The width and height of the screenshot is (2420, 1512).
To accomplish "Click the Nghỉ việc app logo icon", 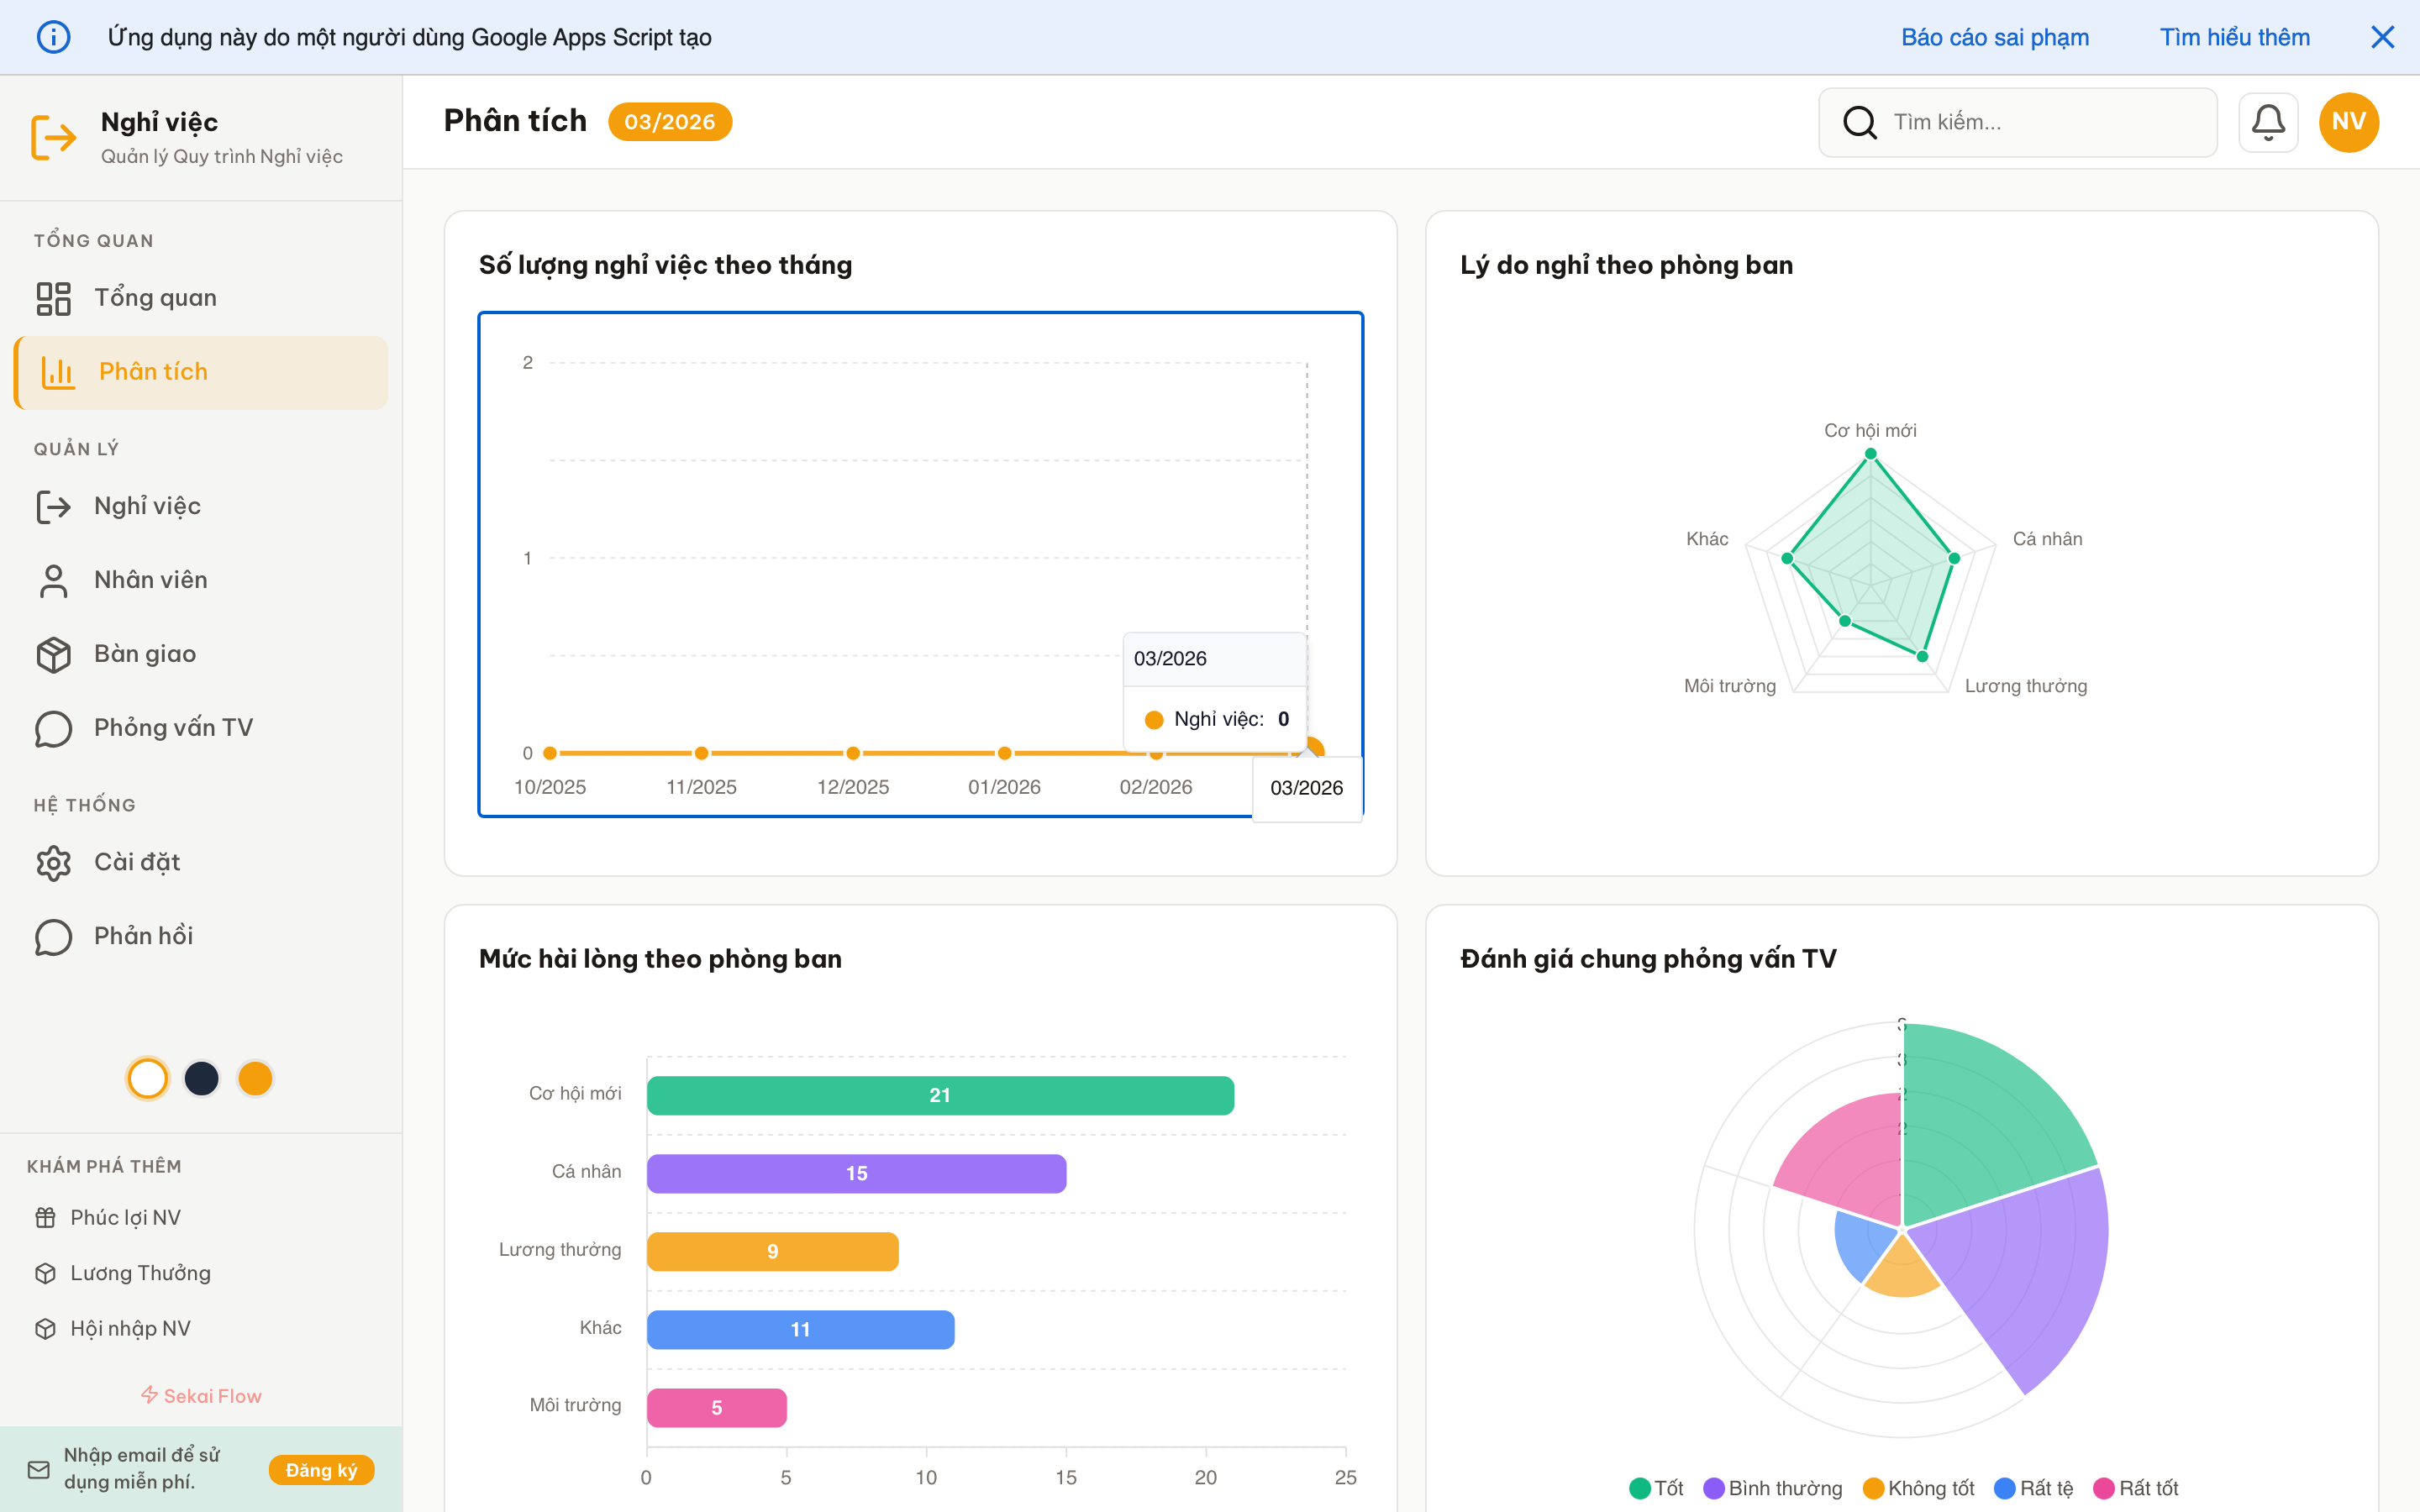I will pyautogui.click(x=53, y=137).
